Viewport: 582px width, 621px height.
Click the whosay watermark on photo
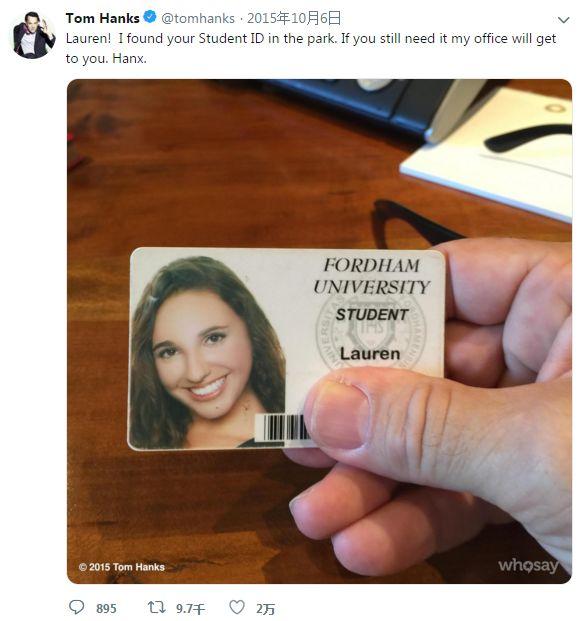tap(528, 565)
